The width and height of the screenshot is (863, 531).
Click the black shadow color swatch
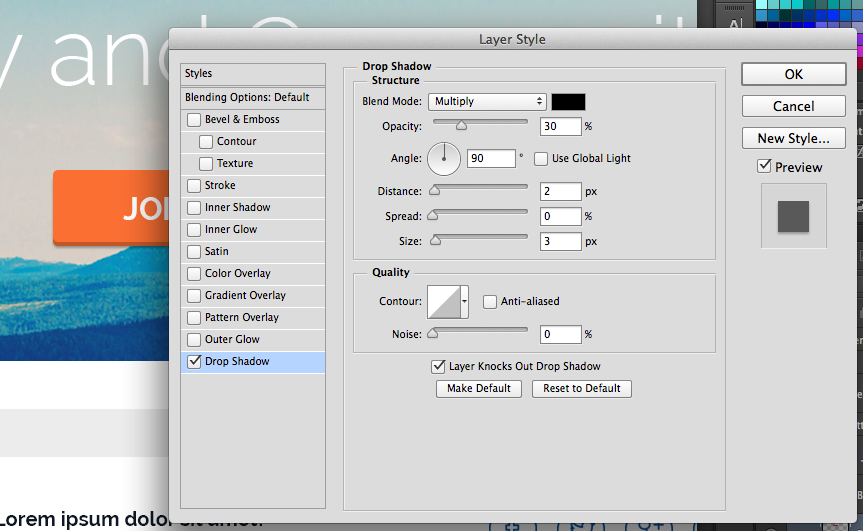[x=568, y=101]
